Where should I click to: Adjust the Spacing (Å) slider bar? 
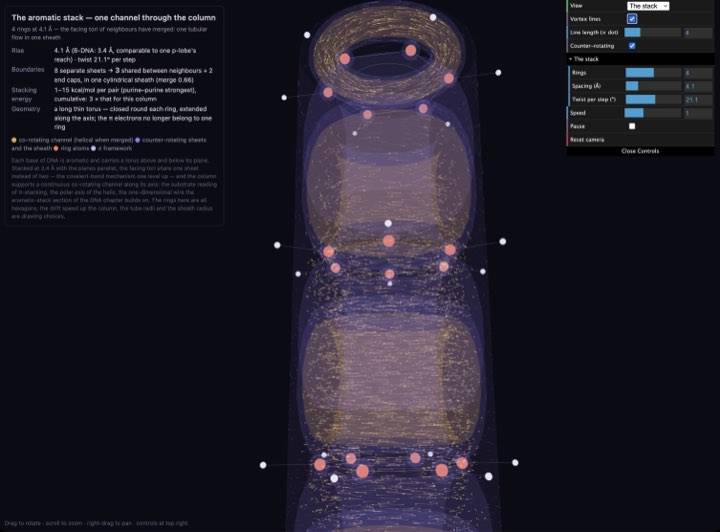[653, 86]
